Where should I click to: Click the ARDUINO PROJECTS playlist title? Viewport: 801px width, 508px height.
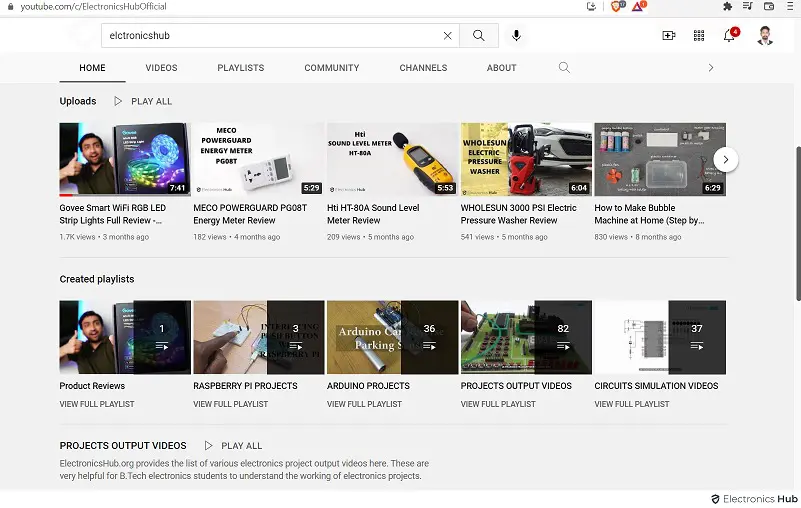pyautogui.click(x=368, y=386)
